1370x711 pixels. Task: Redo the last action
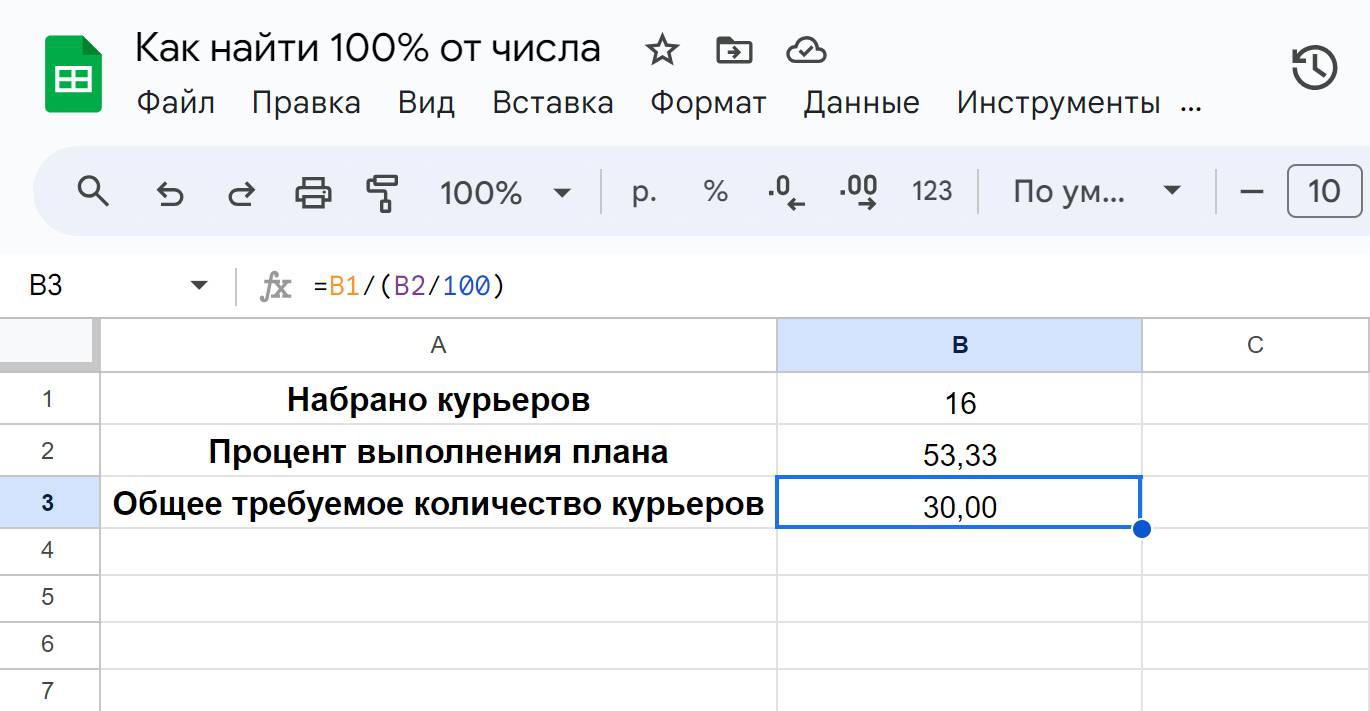(x=241, y=192)
